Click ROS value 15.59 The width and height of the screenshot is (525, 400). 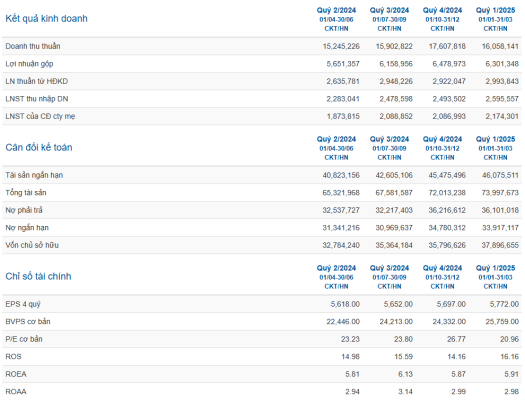pos(403,357)
